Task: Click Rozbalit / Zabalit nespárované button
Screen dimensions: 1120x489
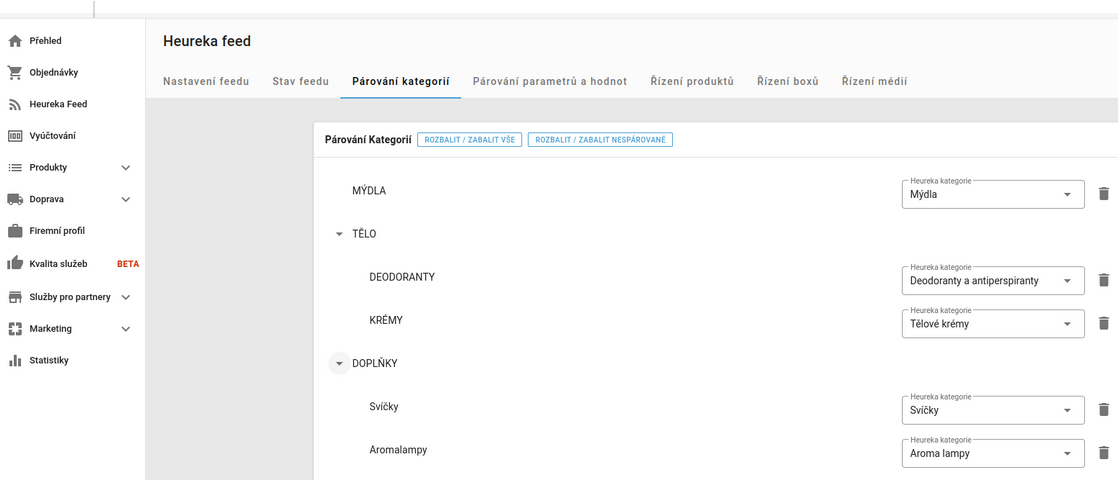Action: [600, 140]
